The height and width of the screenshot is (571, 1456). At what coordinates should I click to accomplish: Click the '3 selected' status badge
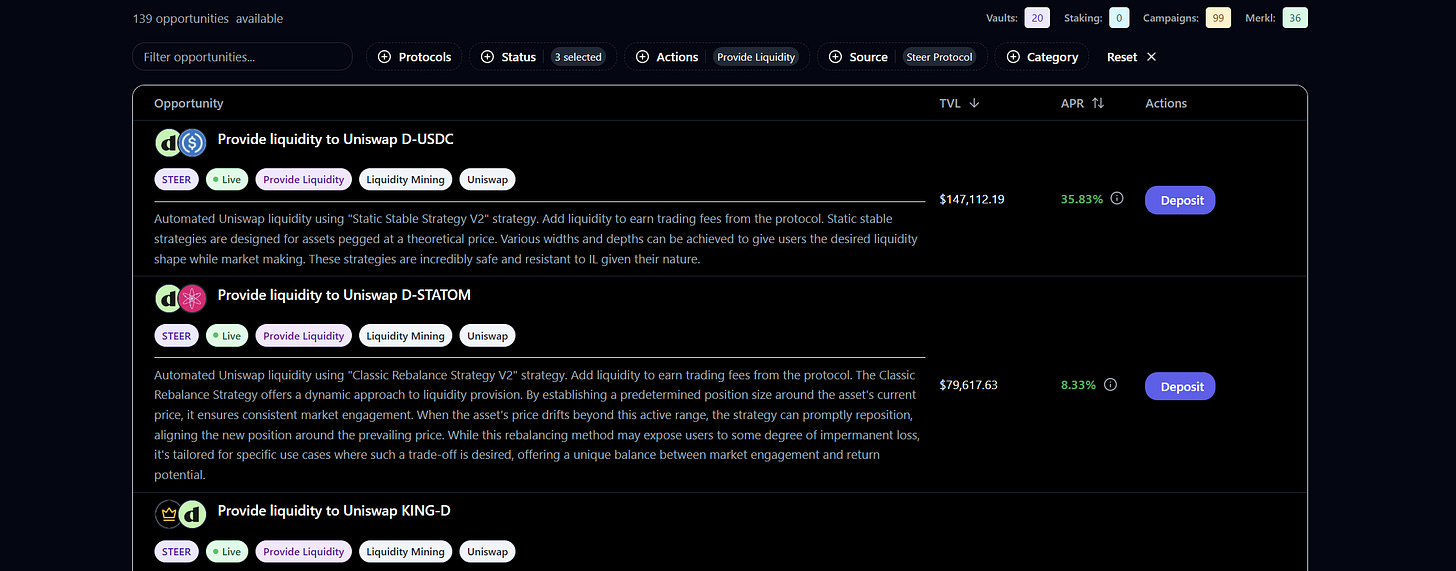tap(578, 57)
